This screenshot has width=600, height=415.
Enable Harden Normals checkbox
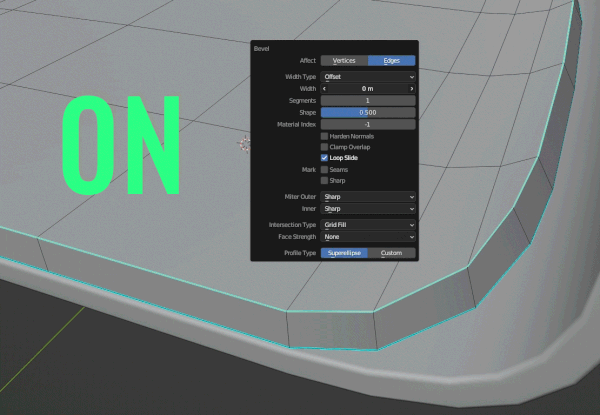pyautogui.click(x=324, y=136)
